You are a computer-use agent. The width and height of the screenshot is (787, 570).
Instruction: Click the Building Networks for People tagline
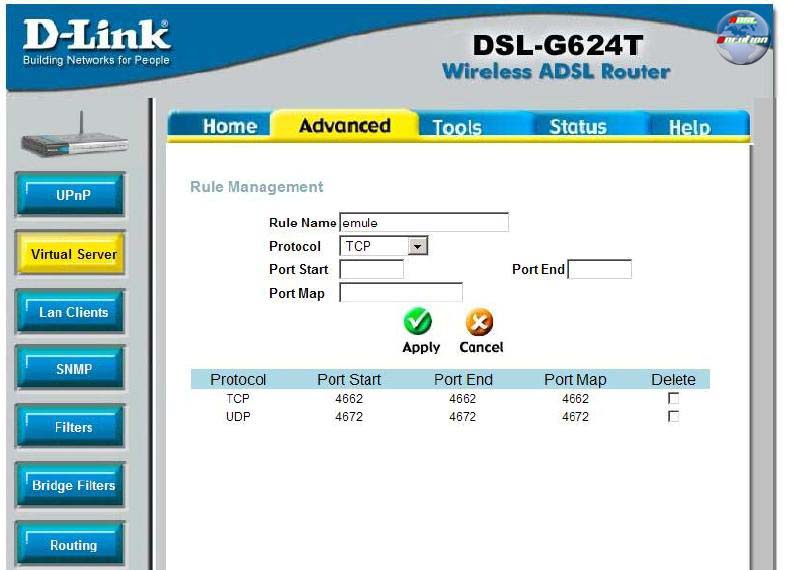pos(96,60)
